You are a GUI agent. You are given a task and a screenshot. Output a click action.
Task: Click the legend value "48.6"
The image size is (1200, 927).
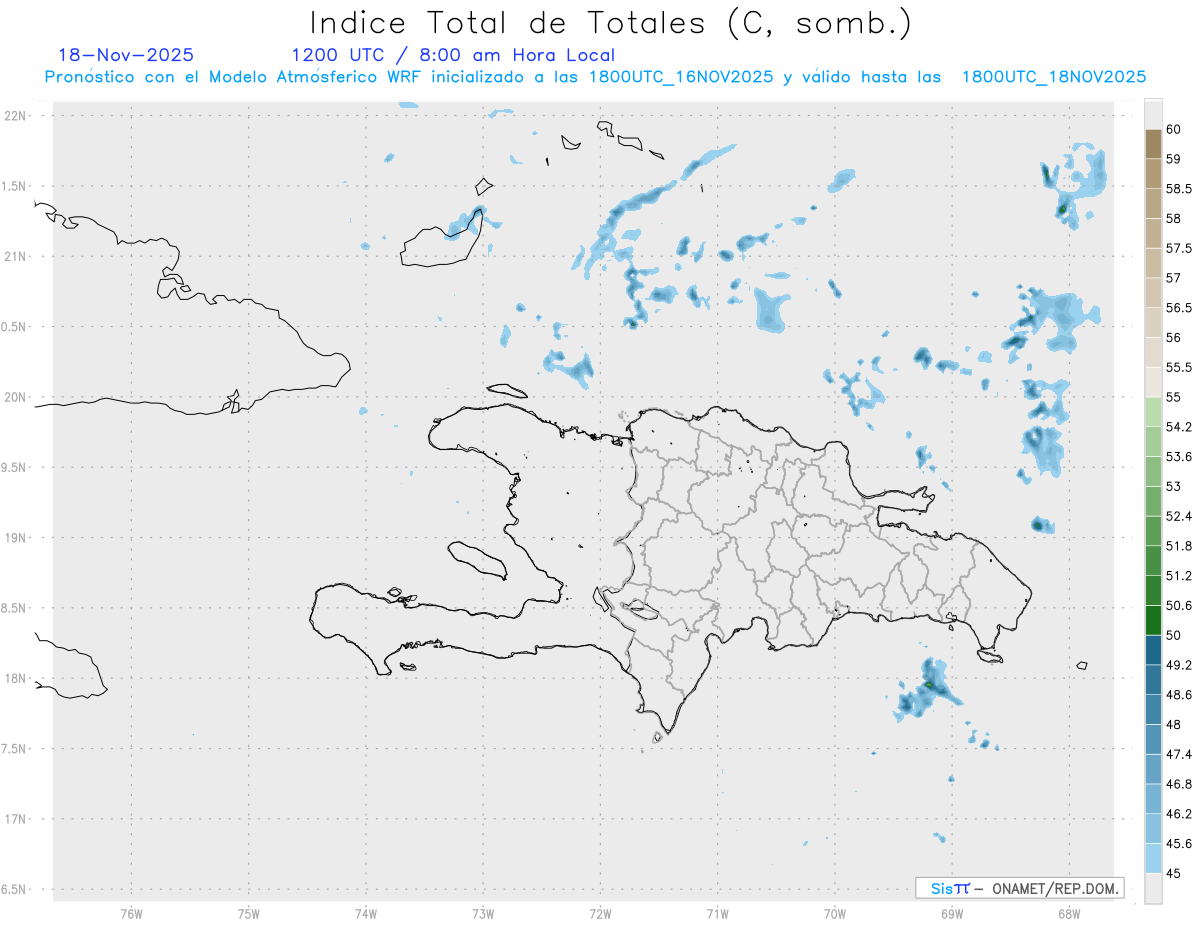1179,694
